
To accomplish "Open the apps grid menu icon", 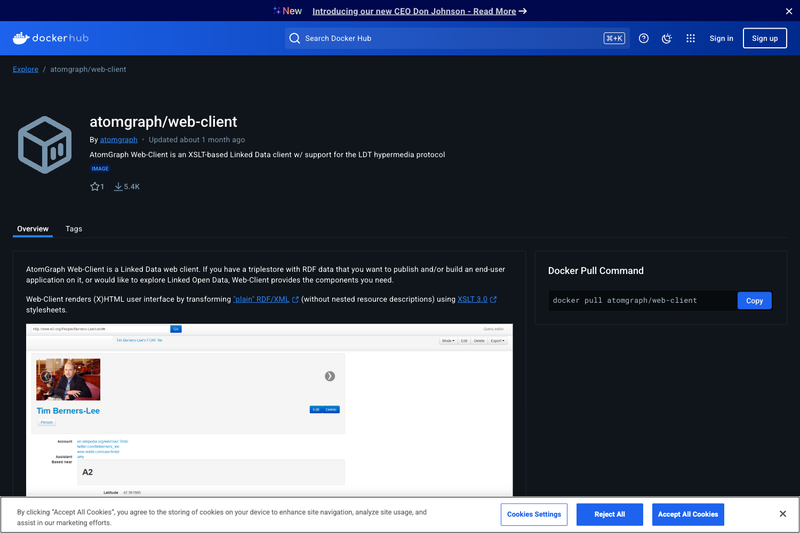I will 690,38.
